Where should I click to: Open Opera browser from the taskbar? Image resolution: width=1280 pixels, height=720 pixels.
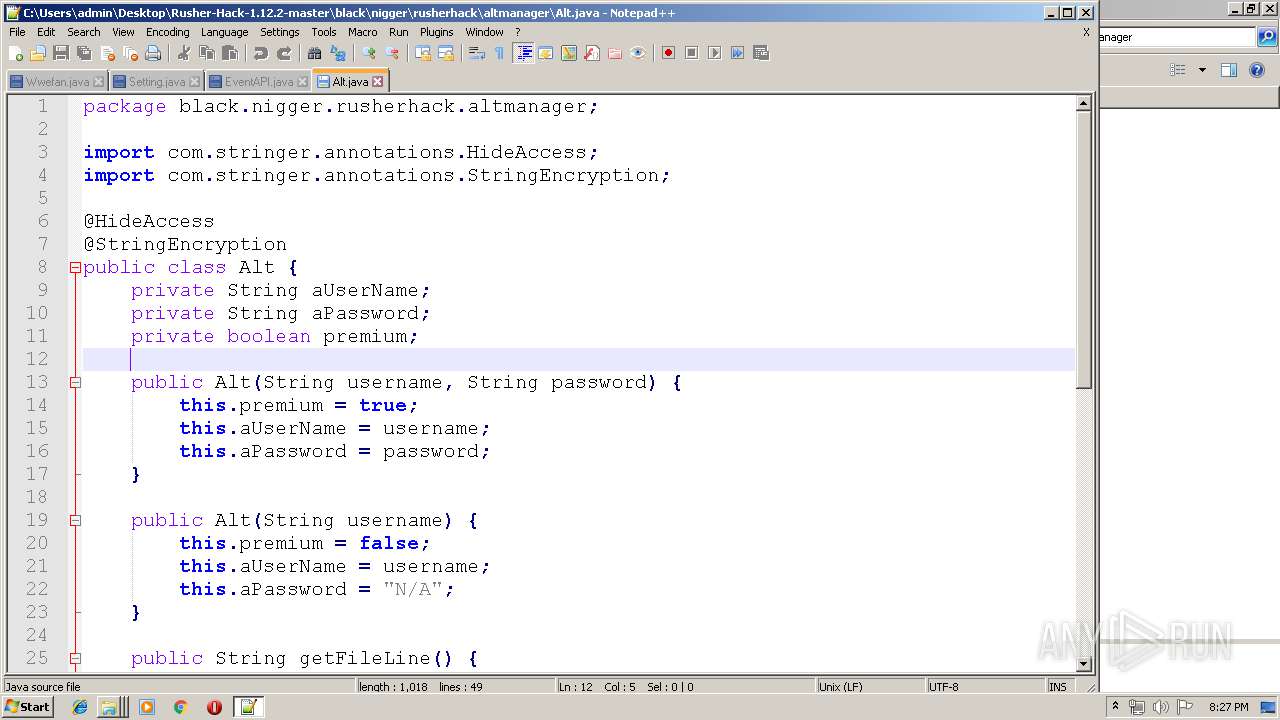click(x=214, y=707)
